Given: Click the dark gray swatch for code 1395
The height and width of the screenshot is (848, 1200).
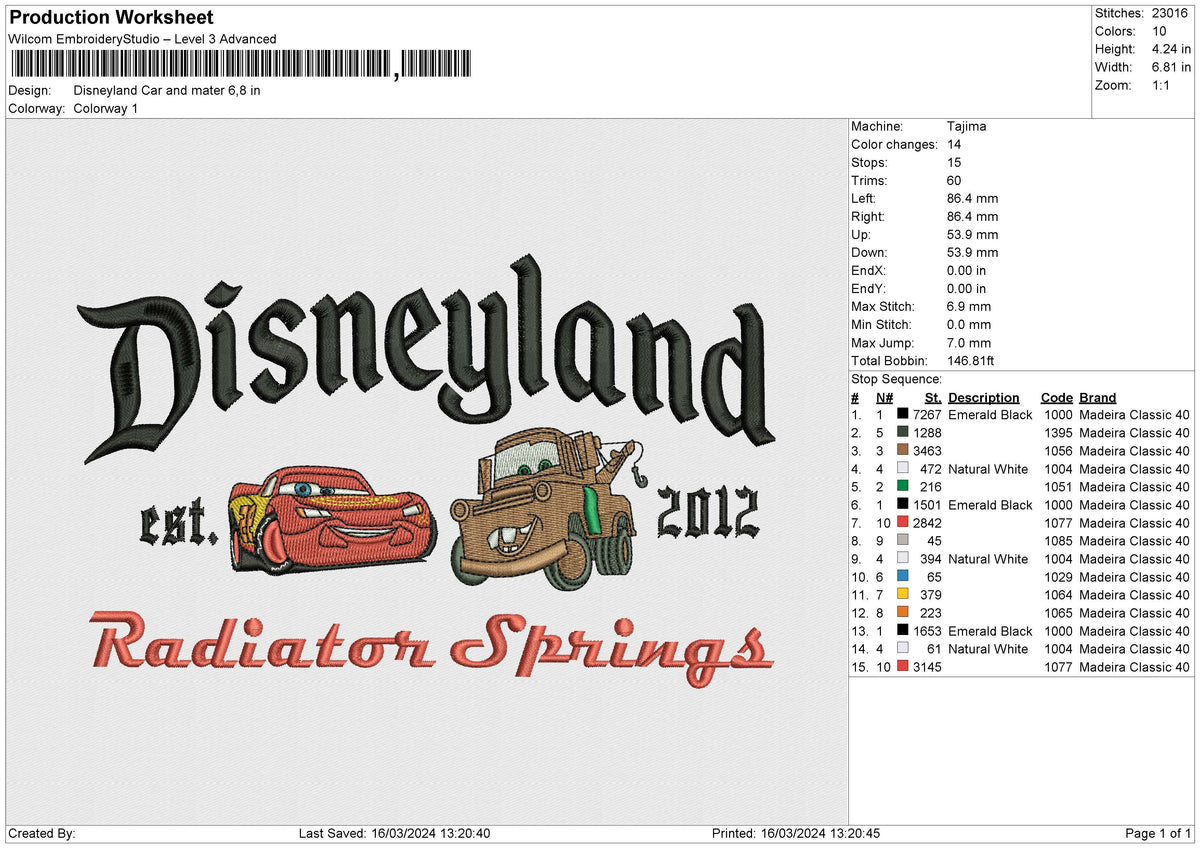Looking at the screenshot, I should 902,433.
